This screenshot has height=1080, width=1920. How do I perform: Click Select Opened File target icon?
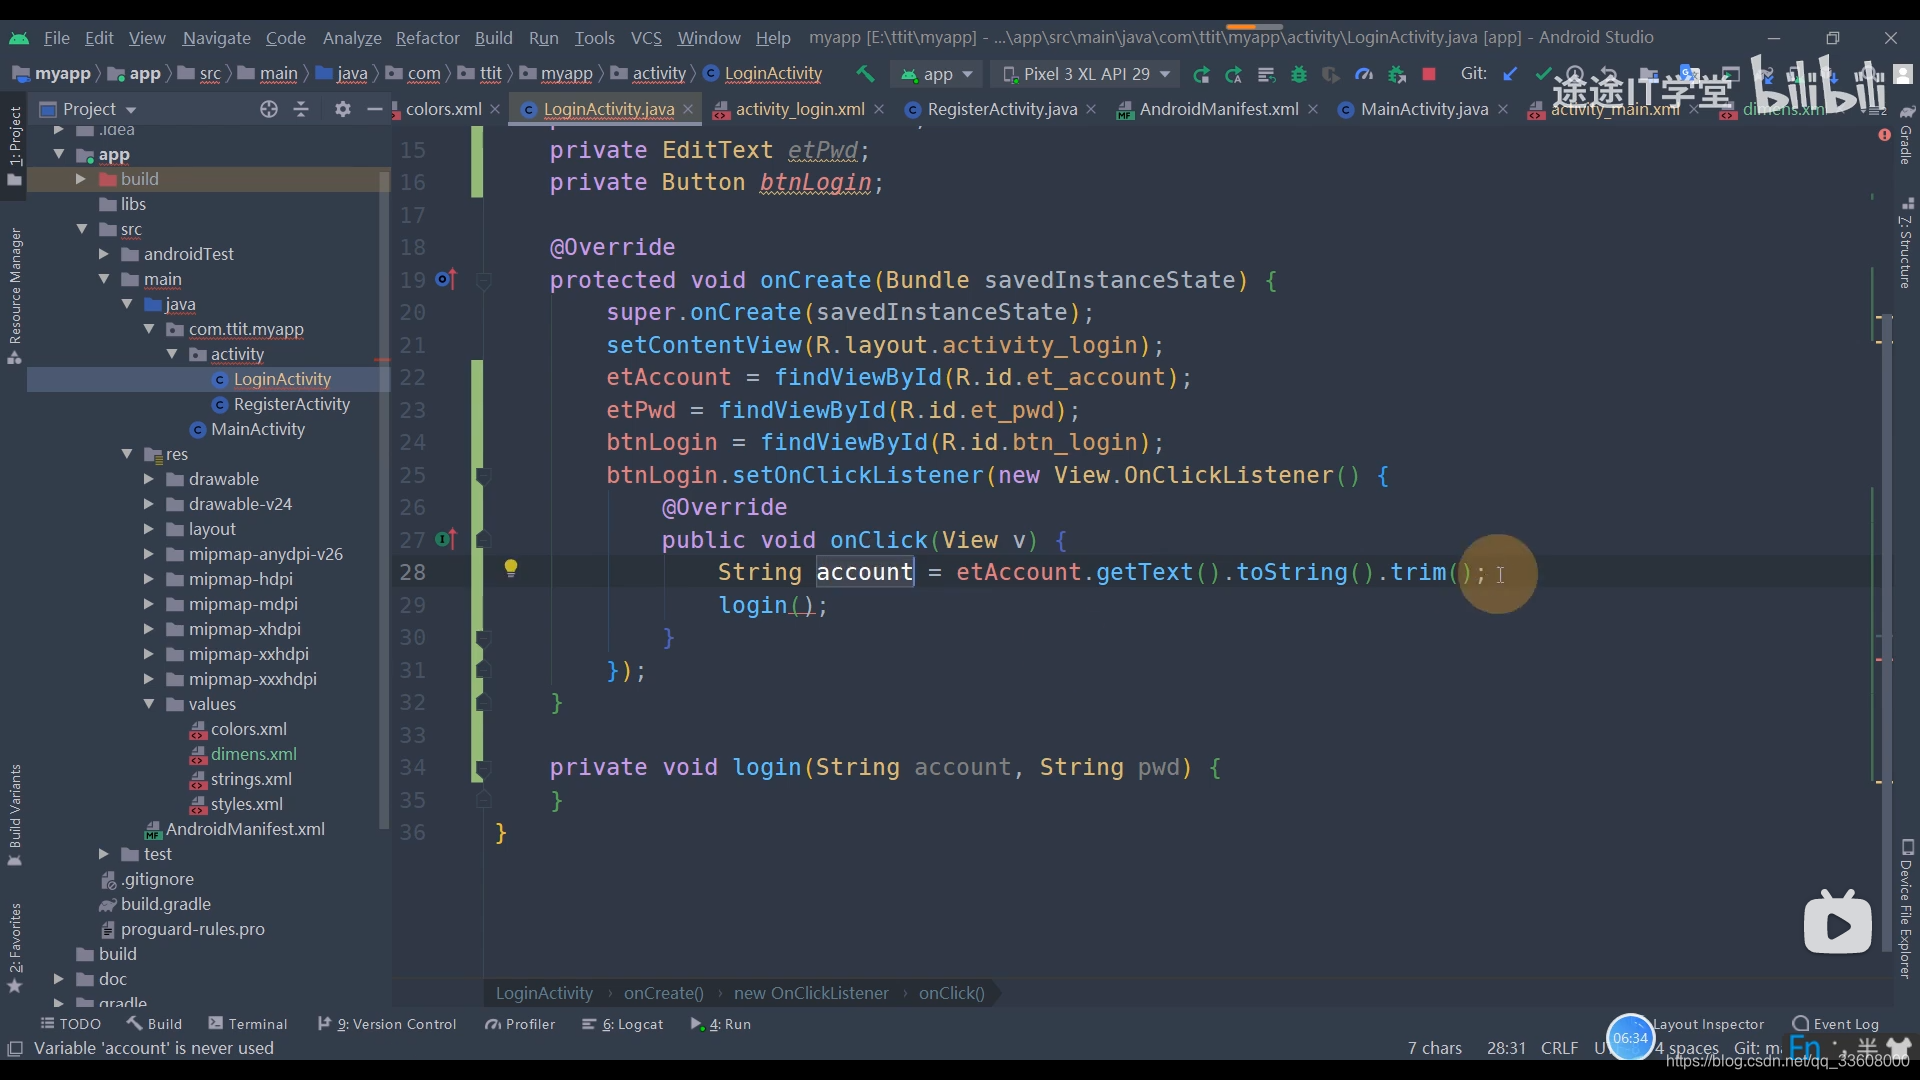[x=268, y=109]
